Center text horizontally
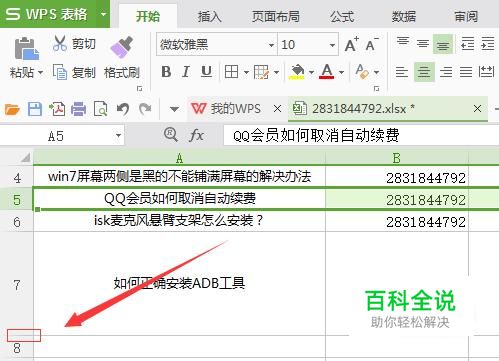The width and height of the screenshot is (499, 361). coord(424,72)
